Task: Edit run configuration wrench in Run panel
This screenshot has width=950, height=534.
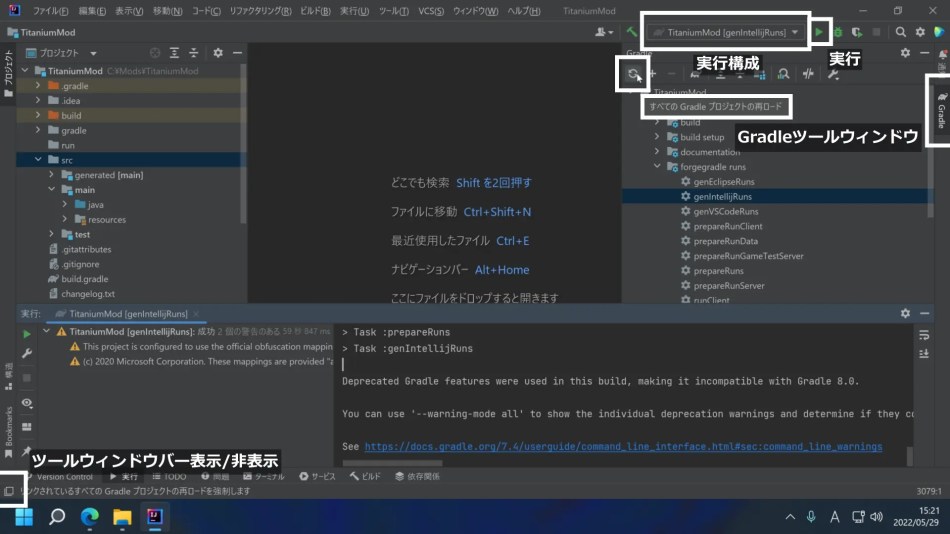Action: click(27, 353)
